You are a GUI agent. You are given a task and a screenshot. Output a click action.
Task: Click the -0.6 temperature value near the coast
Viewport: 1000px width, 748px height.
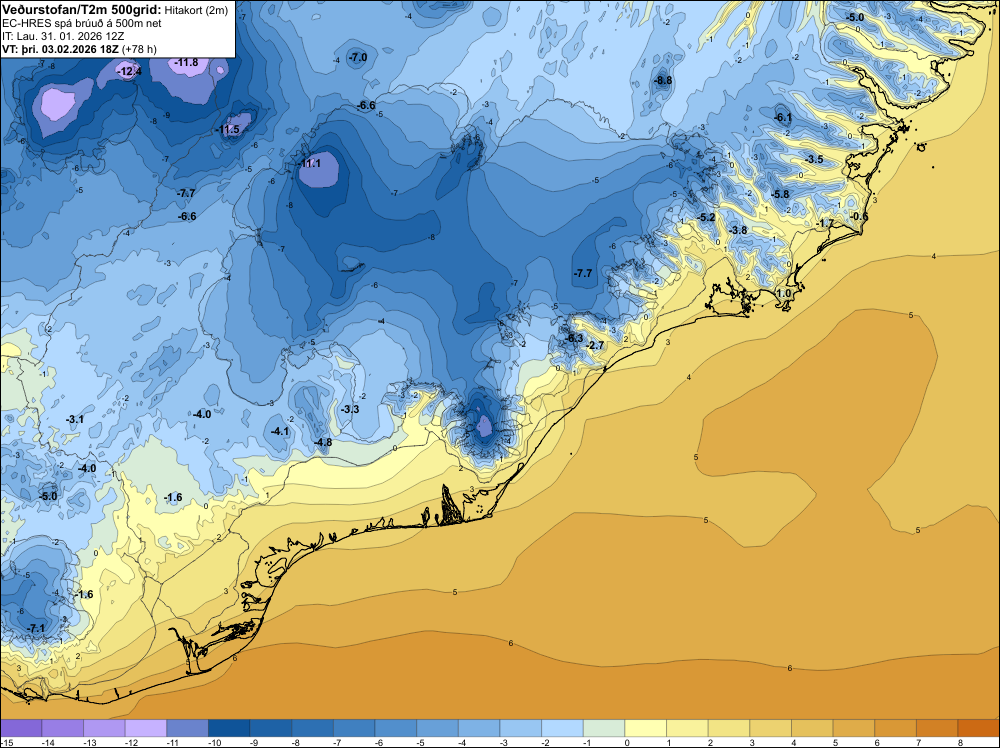pyautogui.click(x=860, y=216)
